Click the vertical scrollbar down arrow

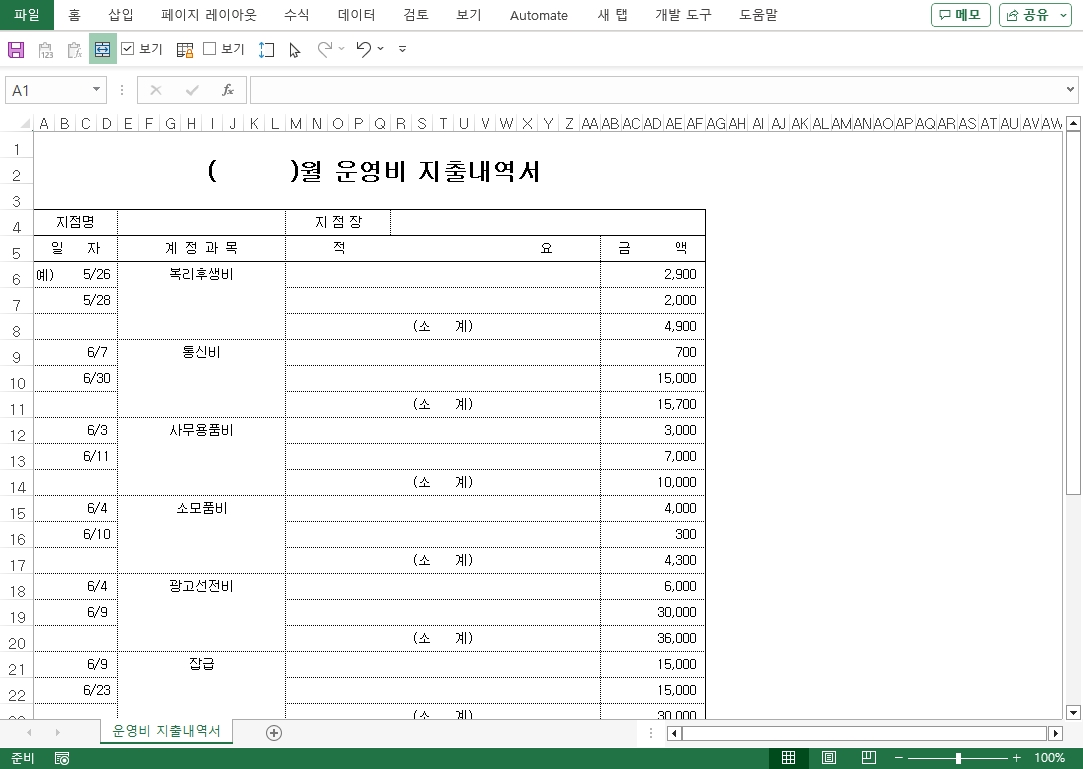(1073, 712)
